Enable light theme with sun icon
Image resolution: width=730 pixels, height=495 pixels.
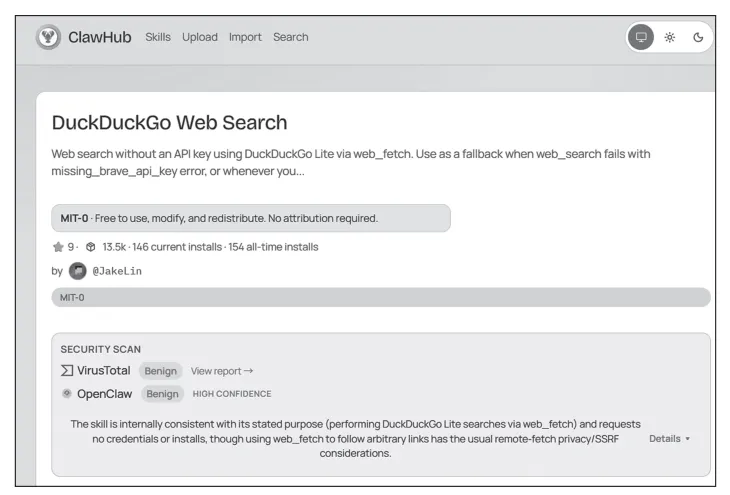click(x=670, y=37)
